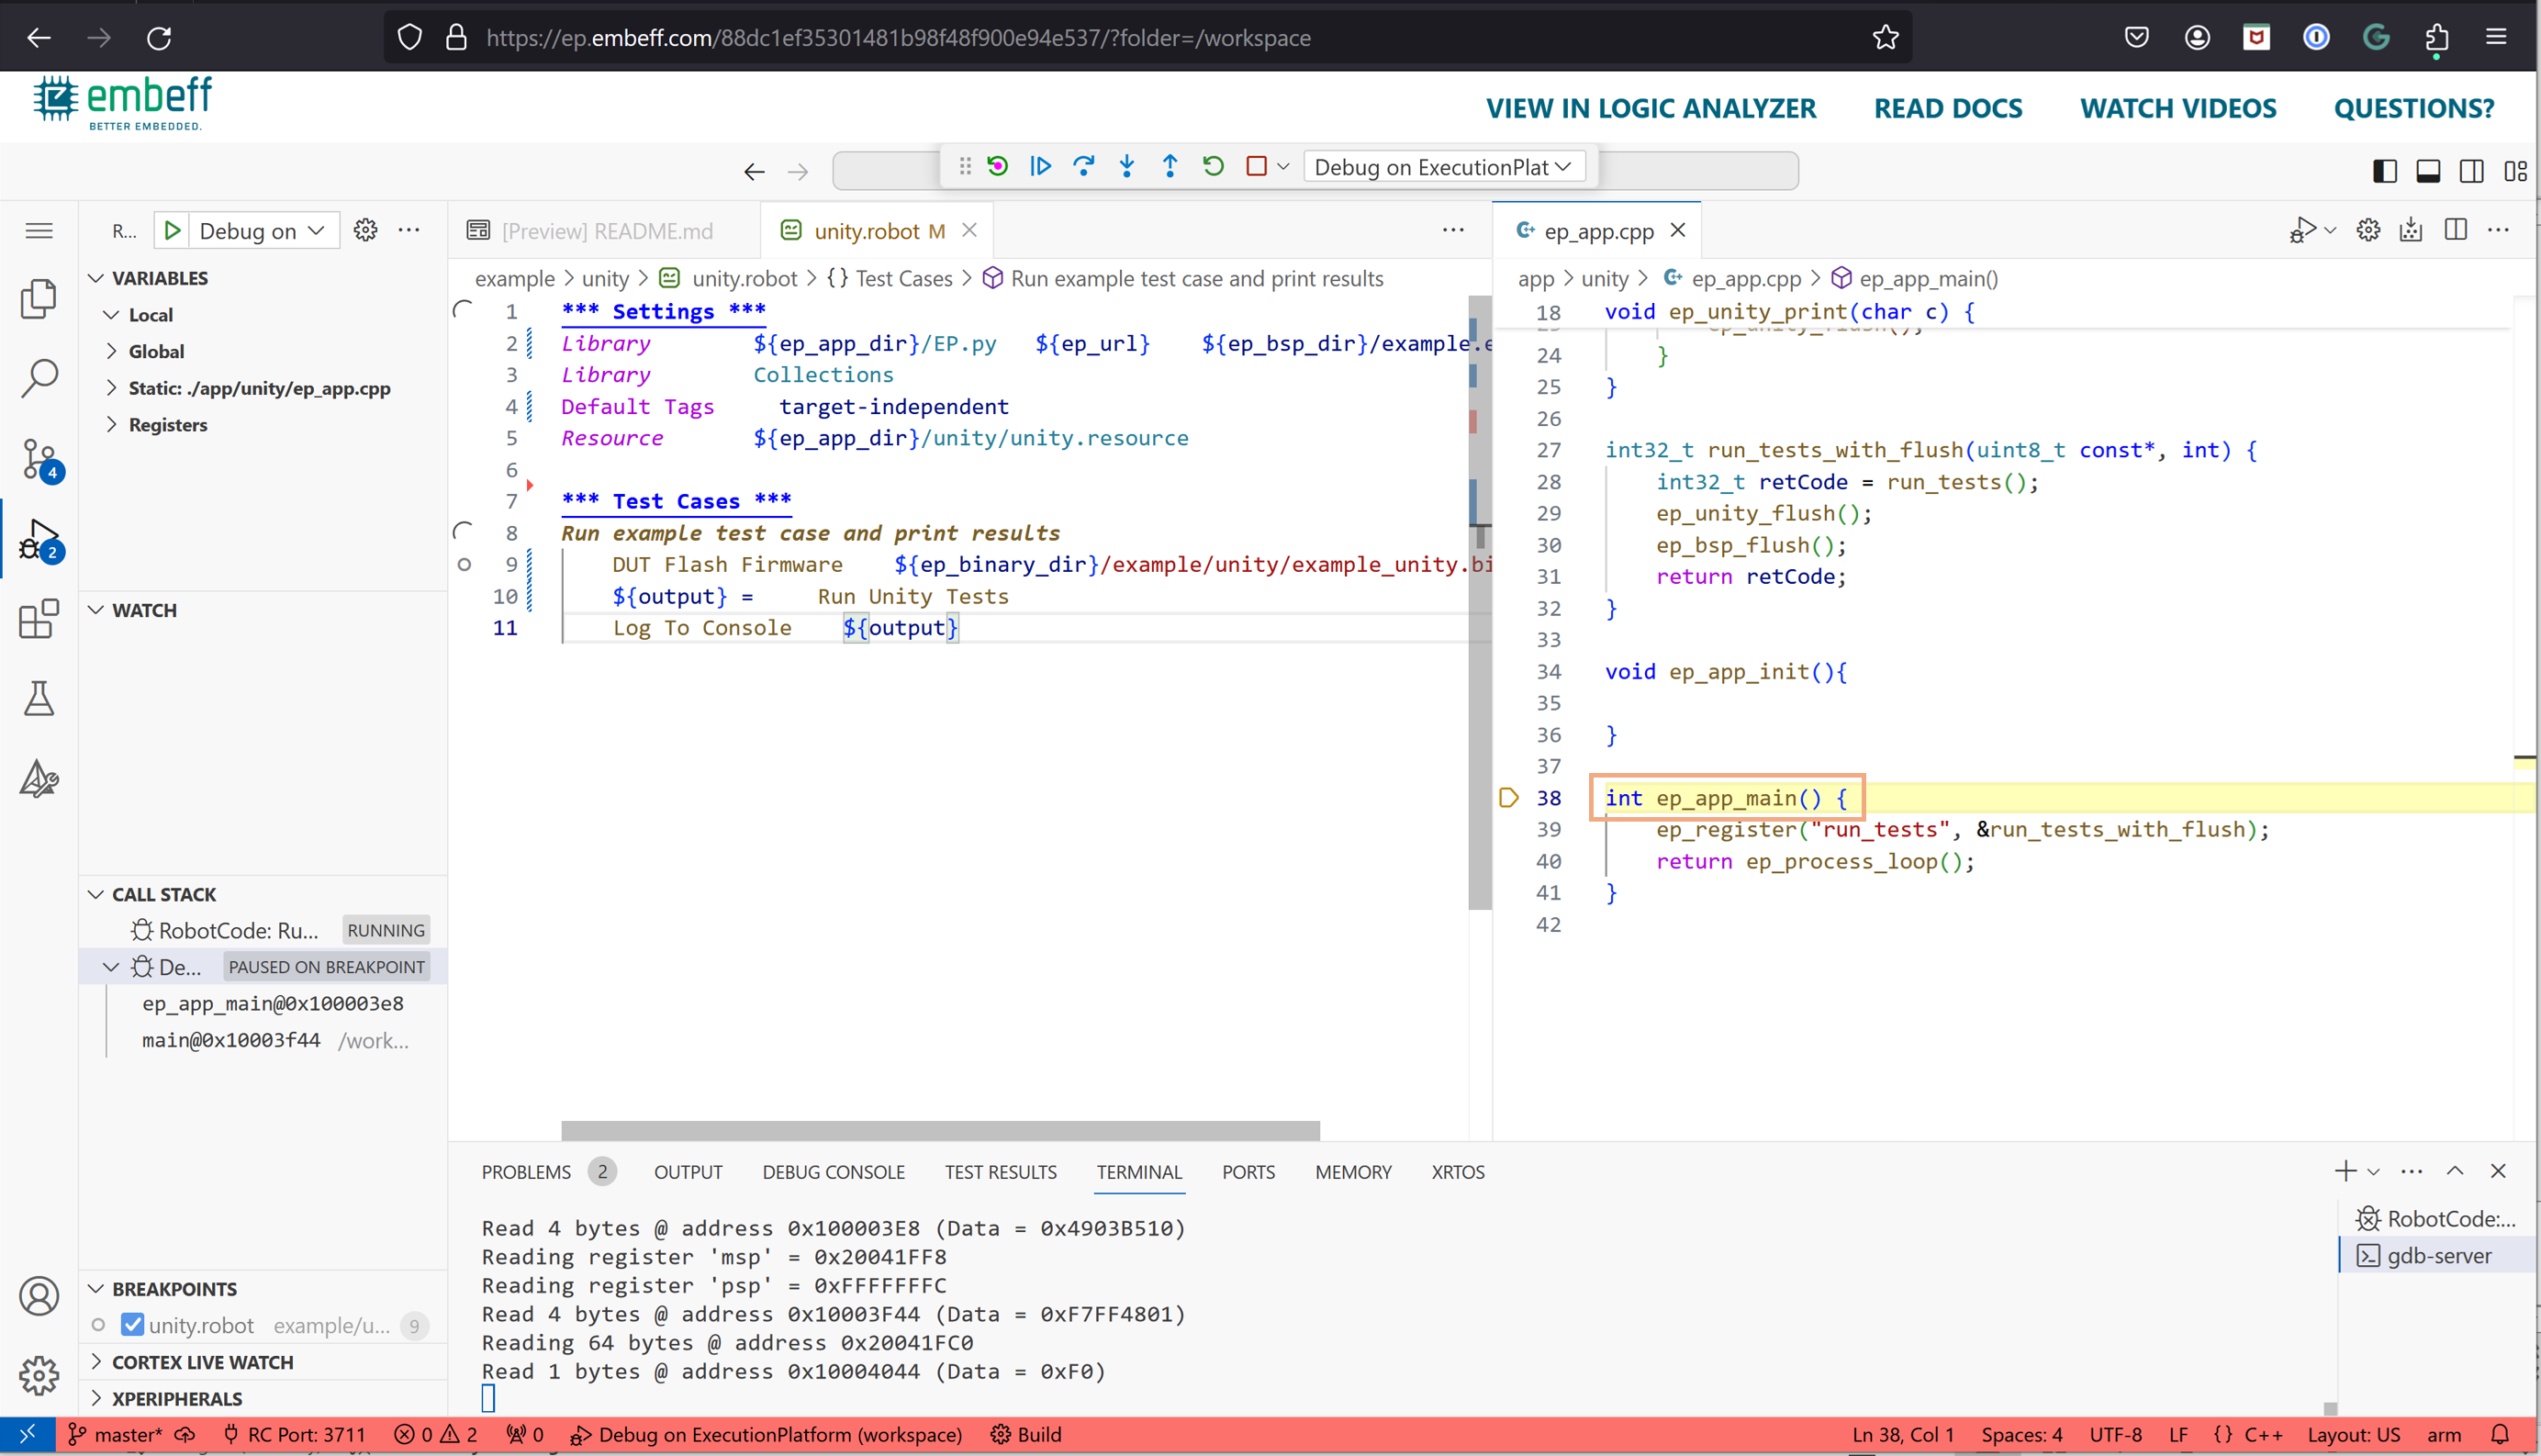Click the Build button in status bar
The image size is (2541, 1456).
[x=1026, y=1434]
